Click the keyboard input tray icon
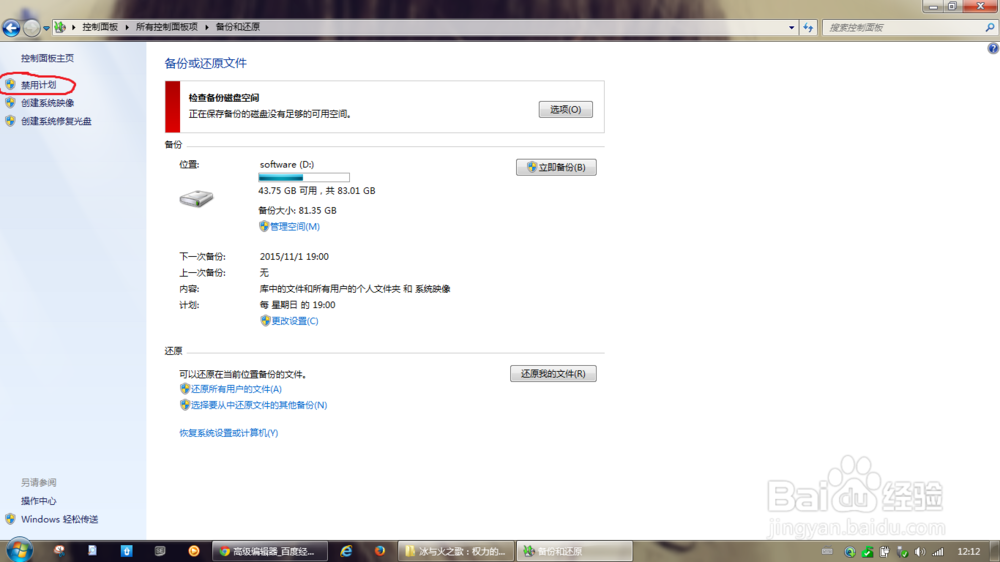 click(x=827, y=552)
